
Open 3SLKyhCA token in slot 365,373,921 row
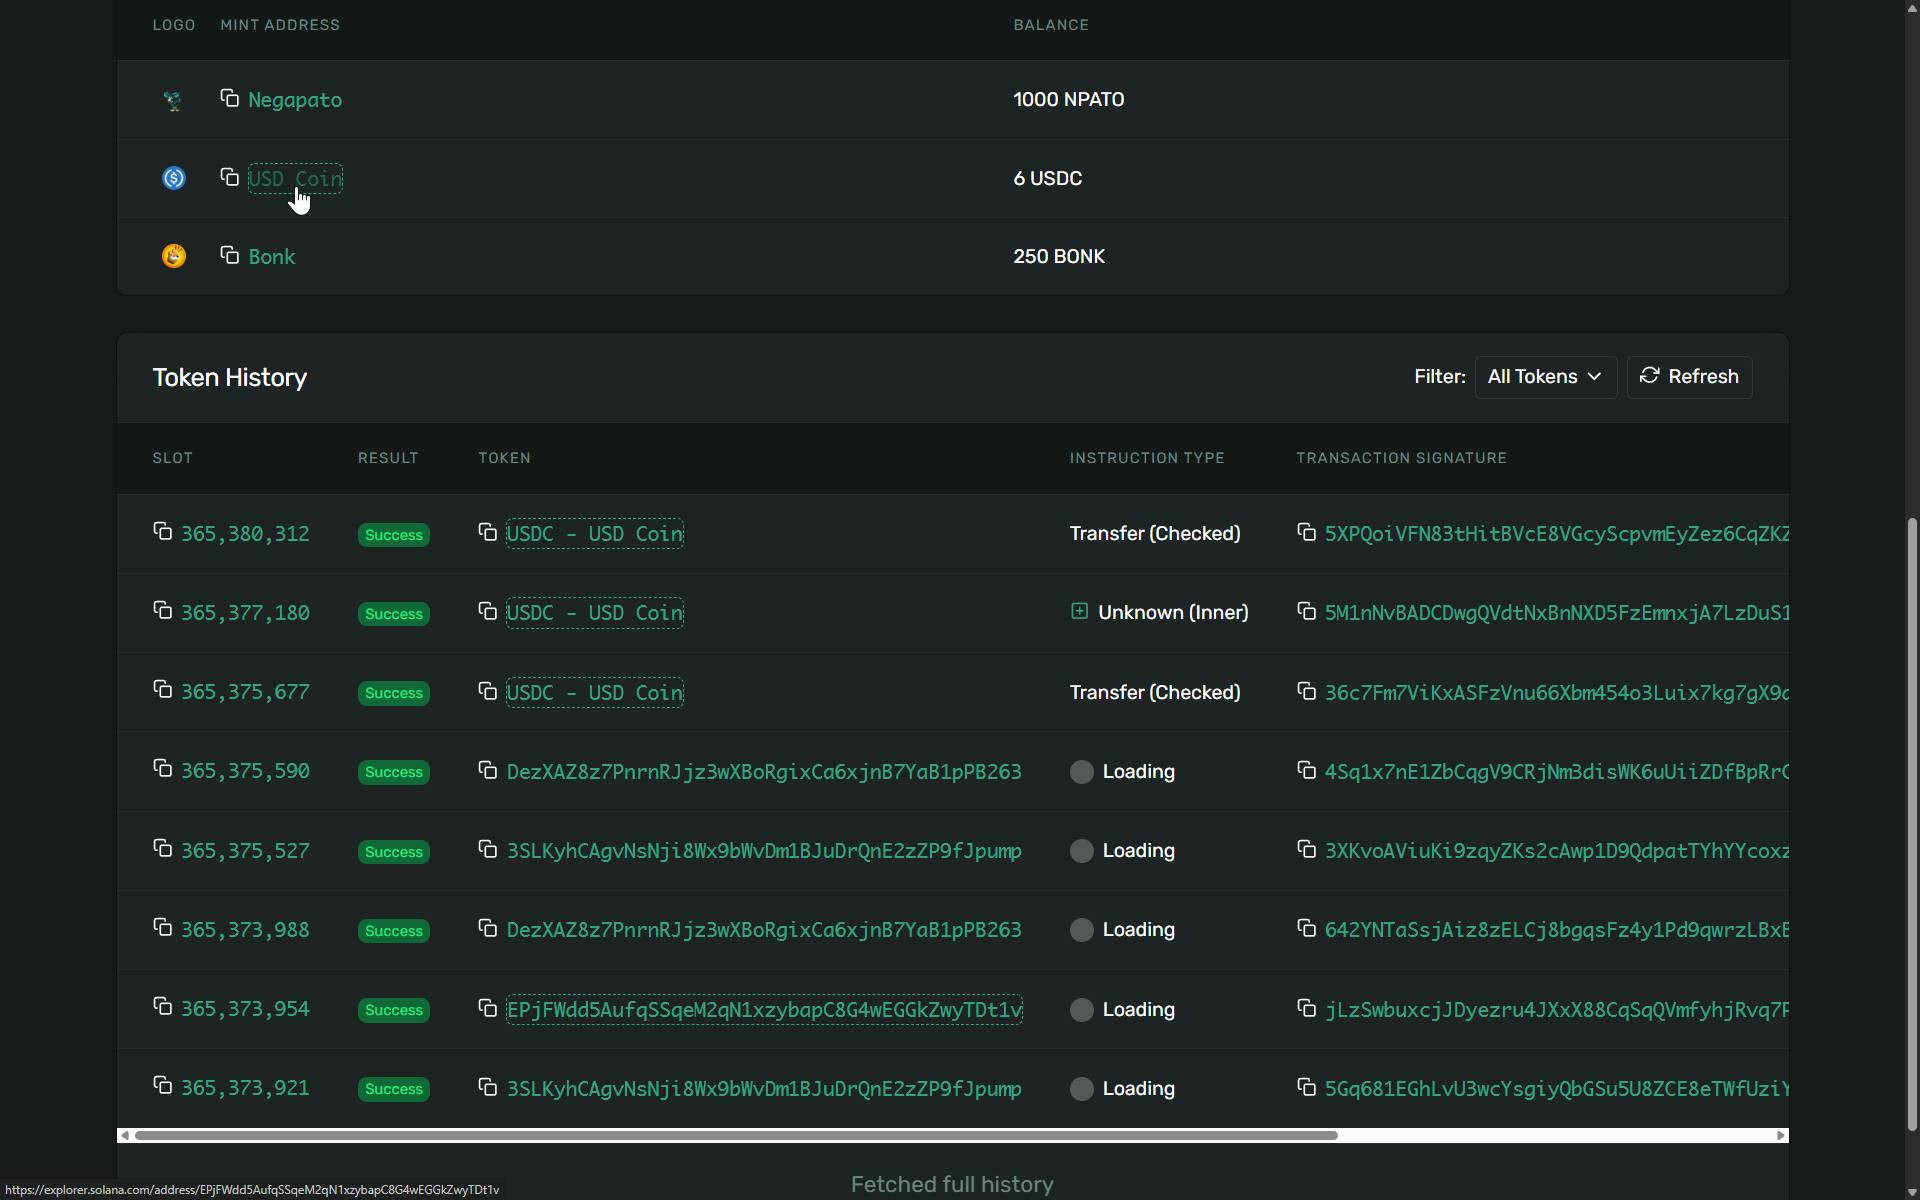(764, 1089)
